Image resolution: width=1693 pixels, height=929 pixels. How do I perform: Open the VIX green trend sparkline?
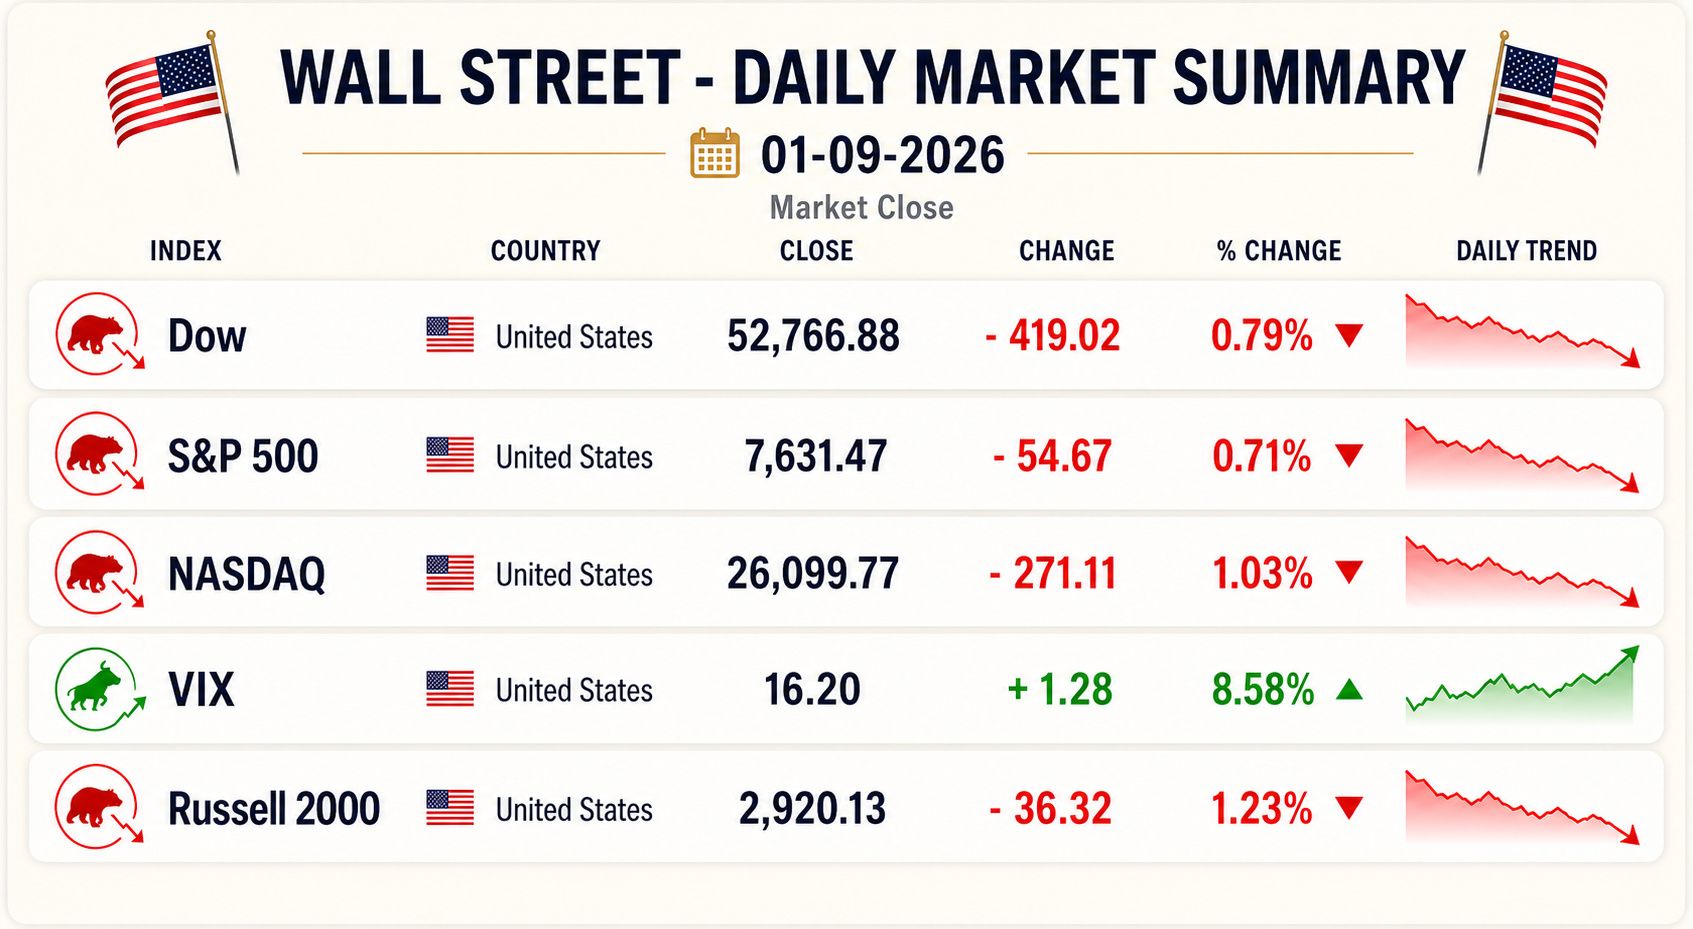pos(1523,685)
